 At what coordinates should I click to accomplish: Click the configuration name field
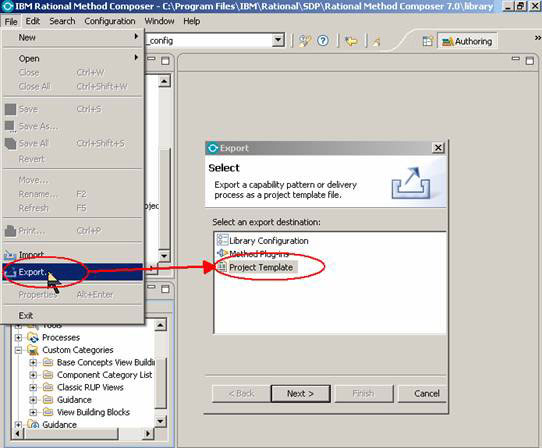click(208, 41)
